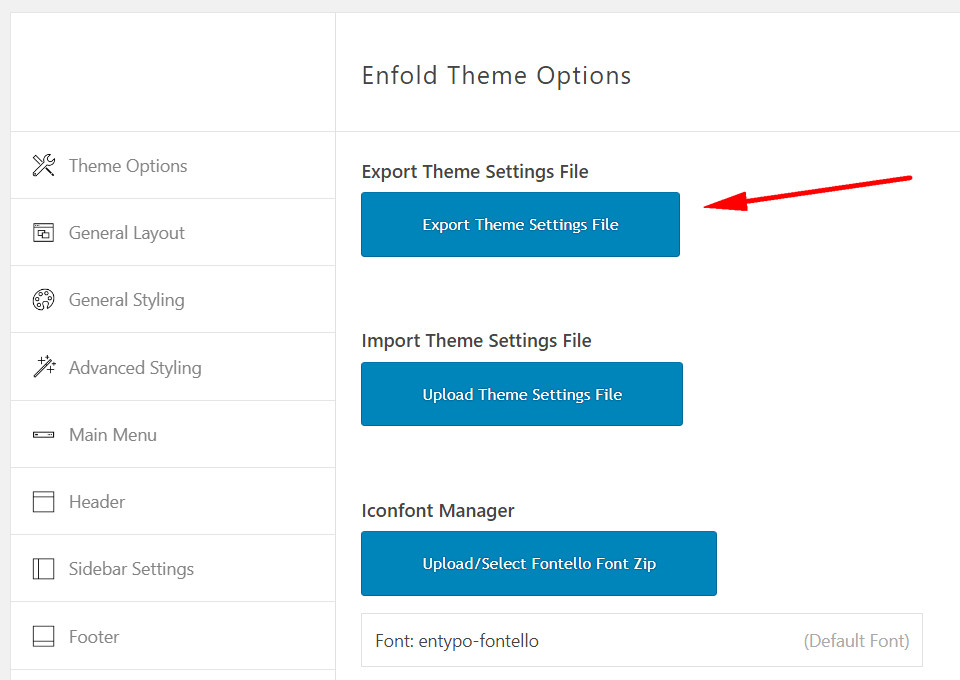960x680 pixels.
Task: Click the wrench icon beside Theme Options
Action: (43, 165)
